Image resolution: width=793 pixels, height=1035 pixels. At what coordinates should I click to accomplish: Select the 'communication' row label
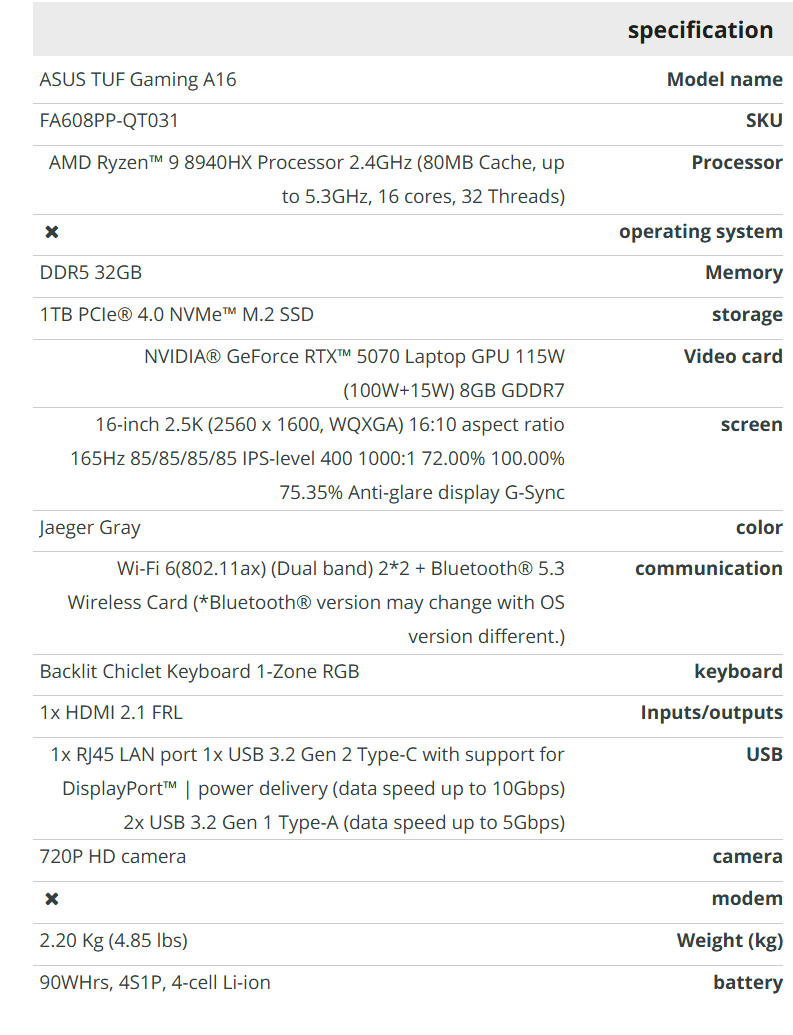(x=708, y=569)
